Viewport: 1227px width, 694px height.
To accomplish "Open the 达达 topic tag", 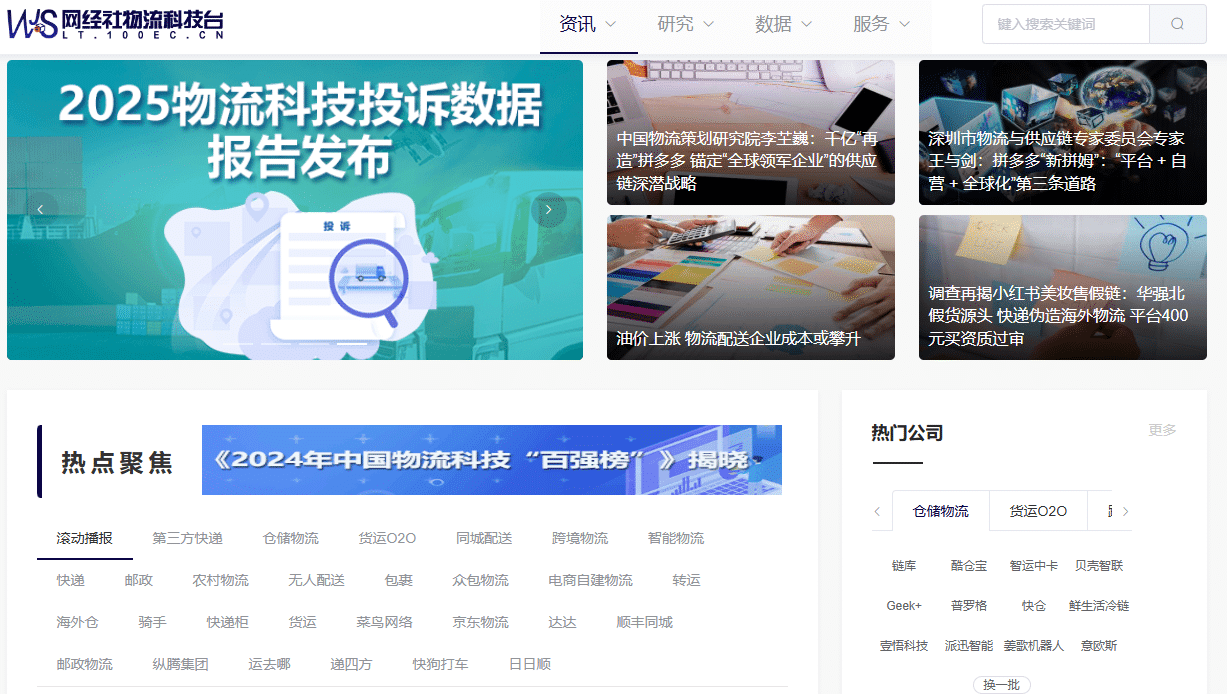I will pos(563,622).
